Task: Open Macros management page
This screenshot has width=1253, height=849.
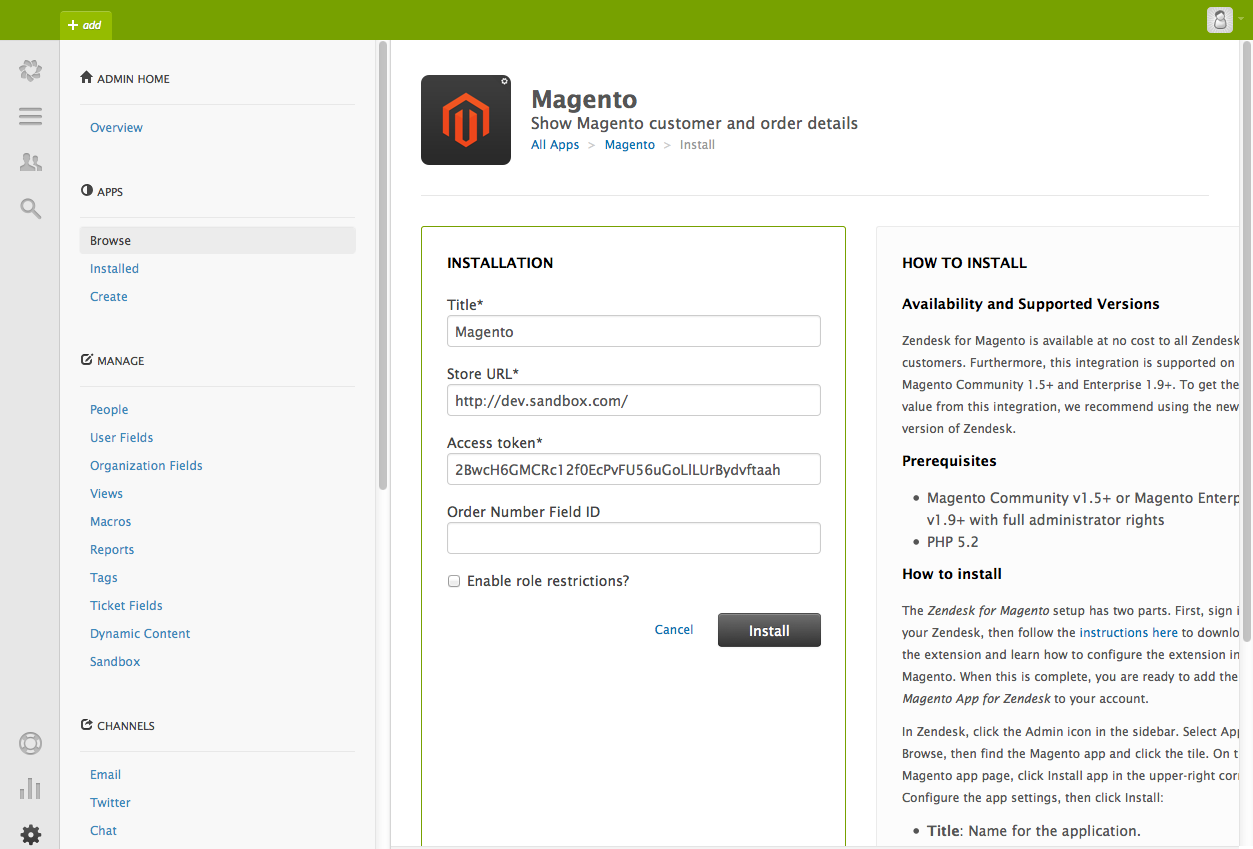Action: tap(111, 522)
